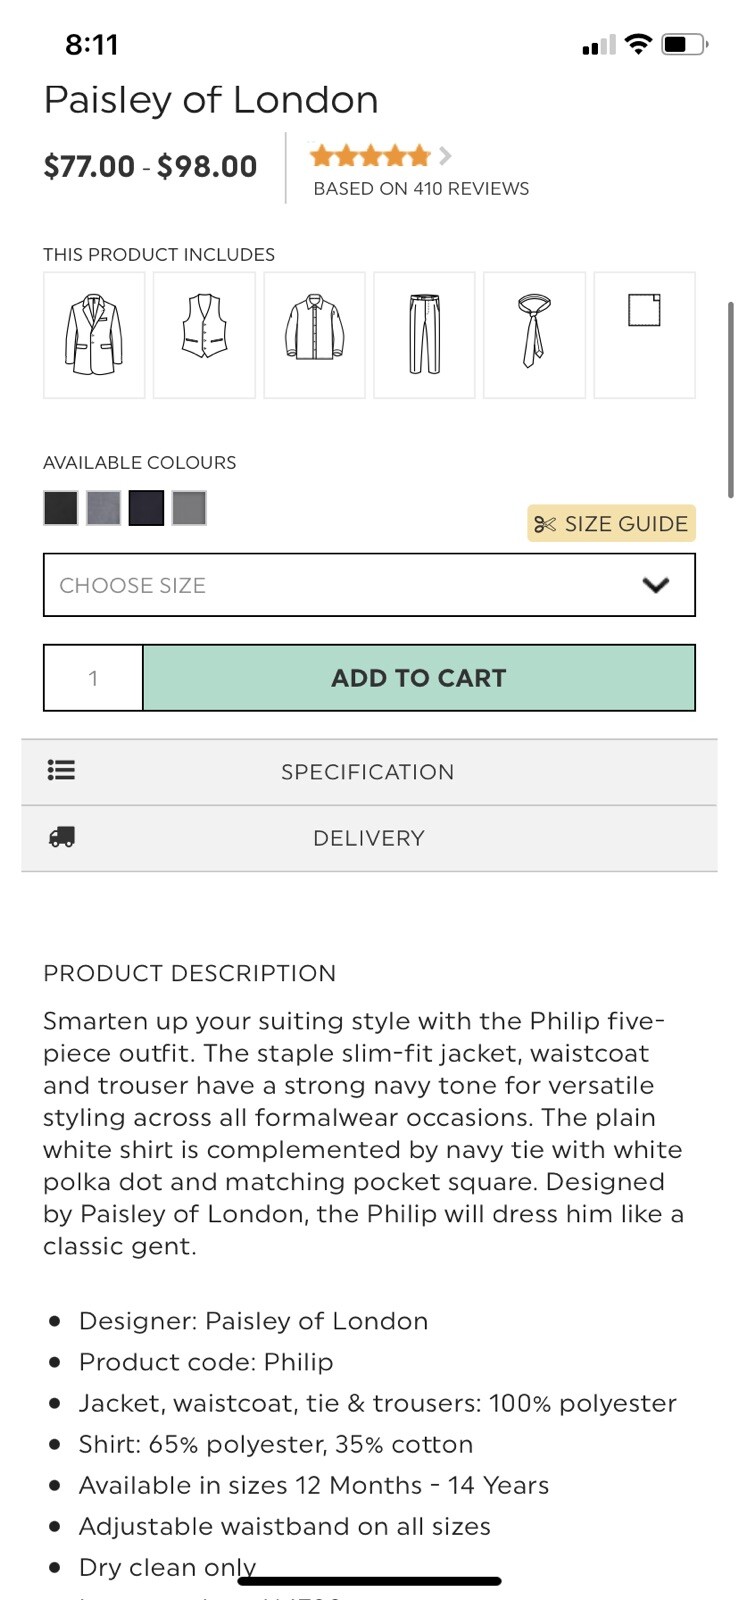Tap the trousers icon
Screen dimensions: 739x1600
(x=424, y=335)
